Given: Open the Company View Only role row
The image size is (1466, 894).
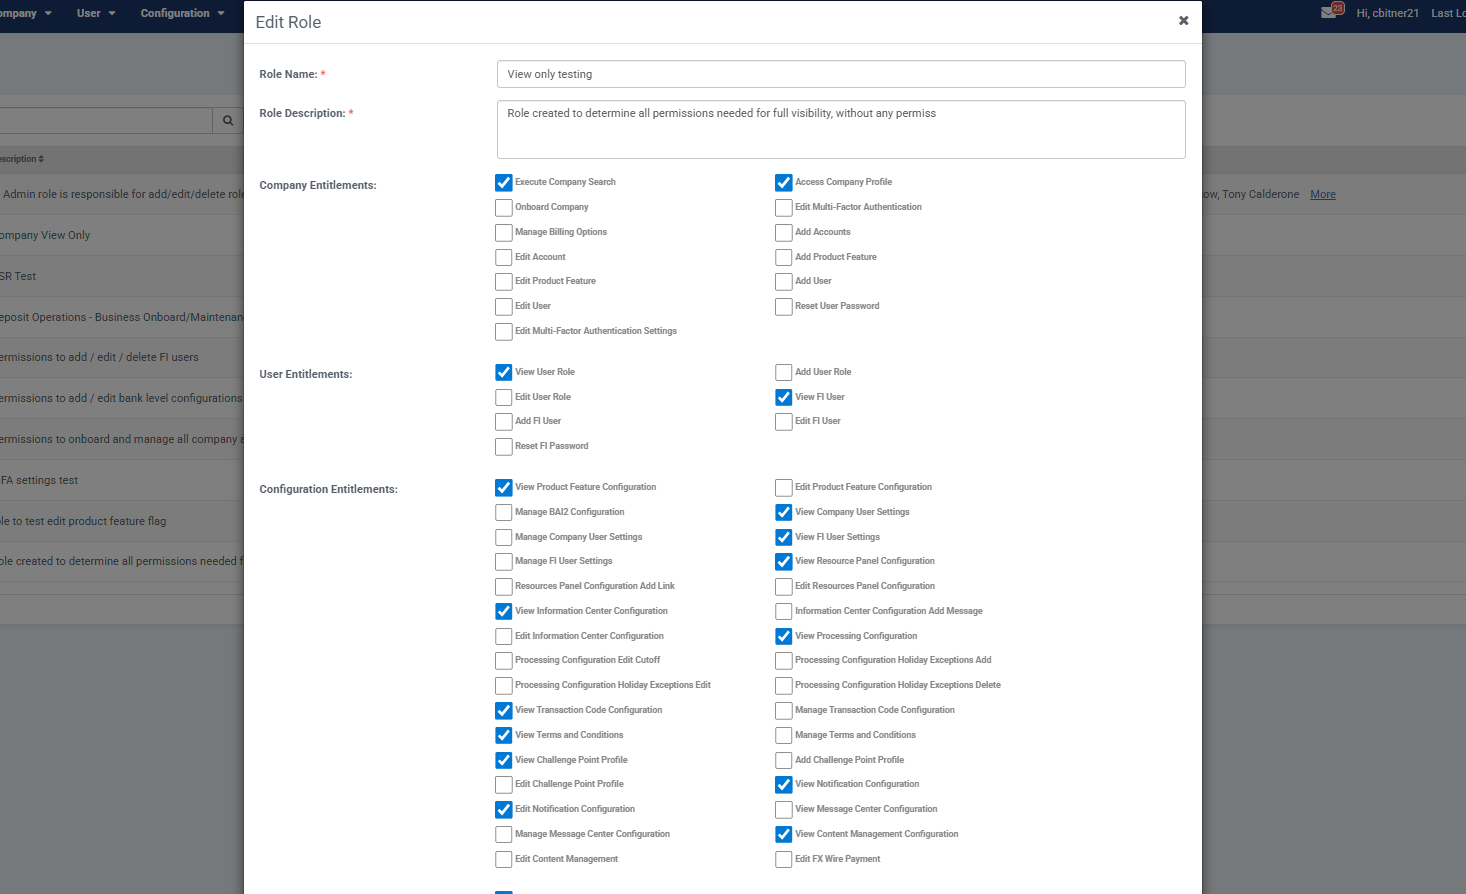Looking at the screenshot, I should click(46, 236).
